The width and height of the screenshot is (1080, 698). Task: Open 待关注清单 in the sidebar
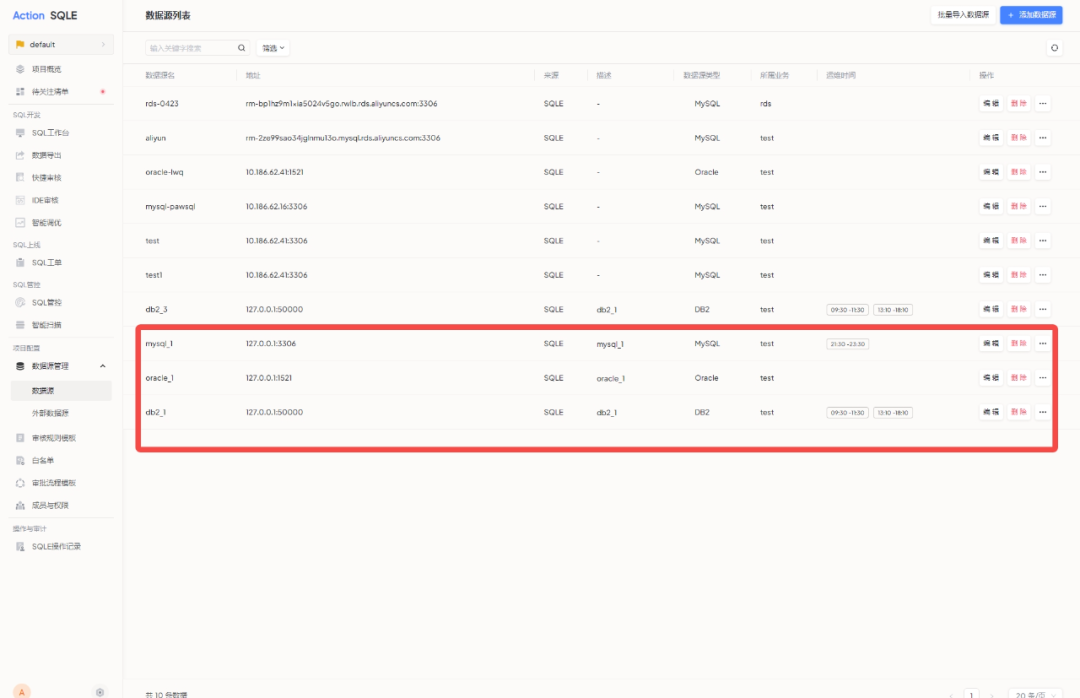pos(50,92)
